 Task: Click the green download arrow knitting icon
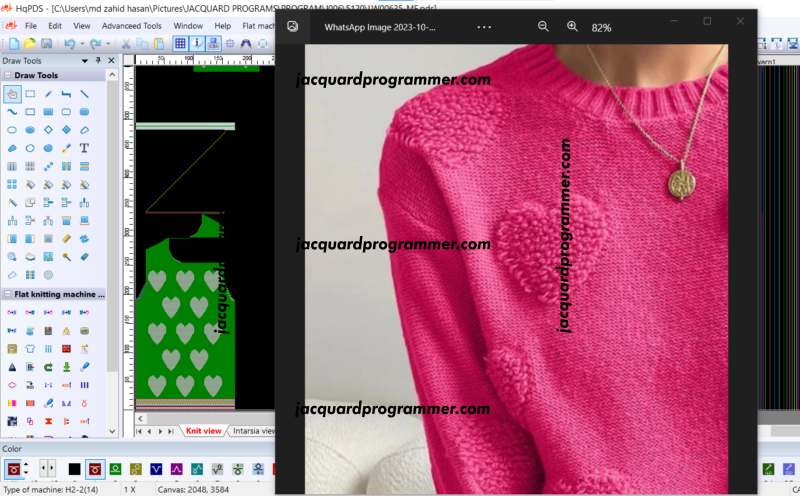coord(66,367)
